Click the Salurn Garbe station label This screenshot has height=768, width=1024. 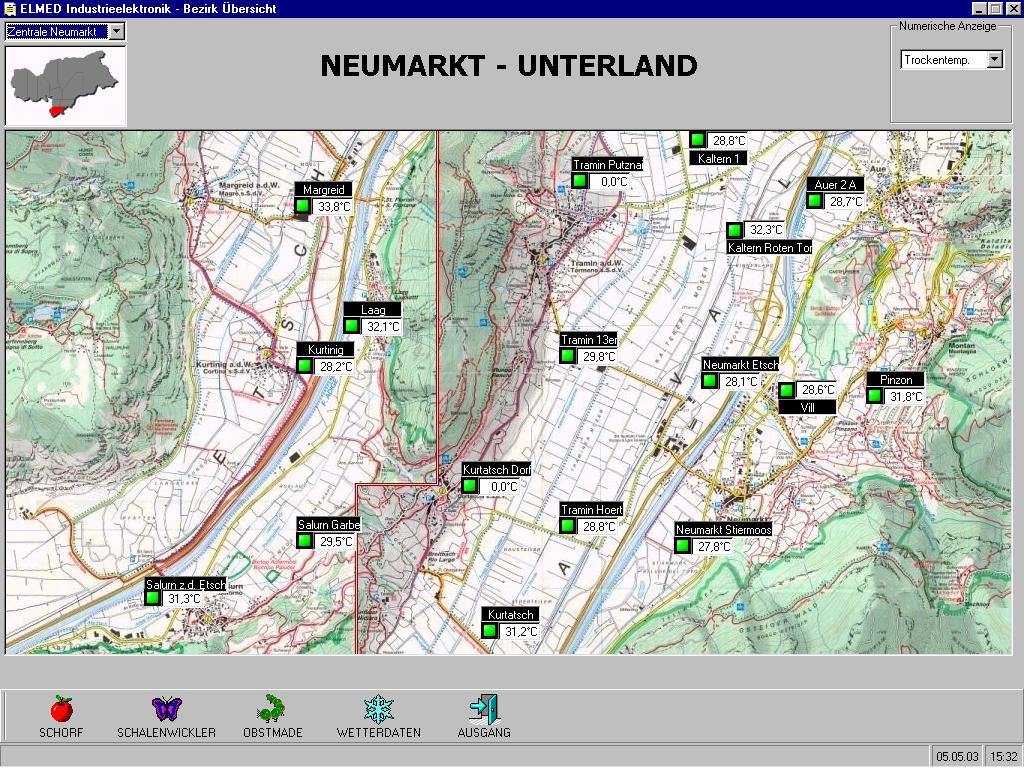(x=328, y=524)
